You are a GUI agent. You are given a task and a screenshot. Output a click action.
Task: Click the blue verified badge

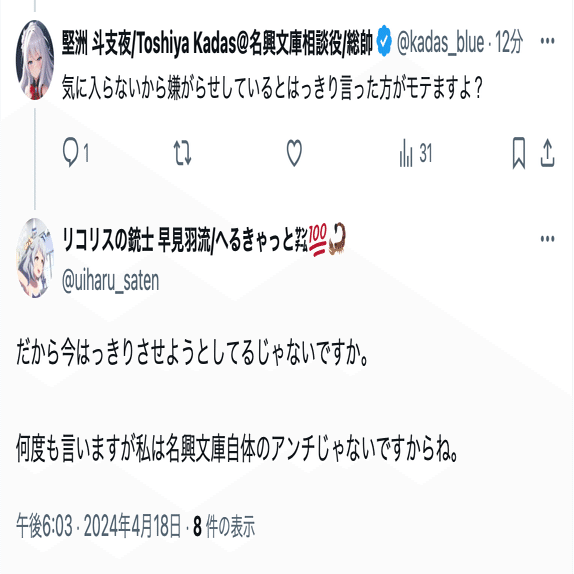tap(384, 41)
